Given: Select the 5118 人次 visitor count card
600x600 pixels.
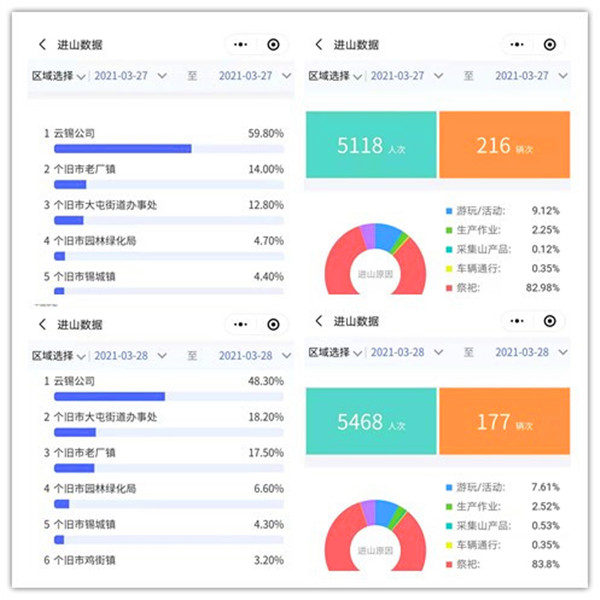Looking at the screenshot, I should pos(371,145).
